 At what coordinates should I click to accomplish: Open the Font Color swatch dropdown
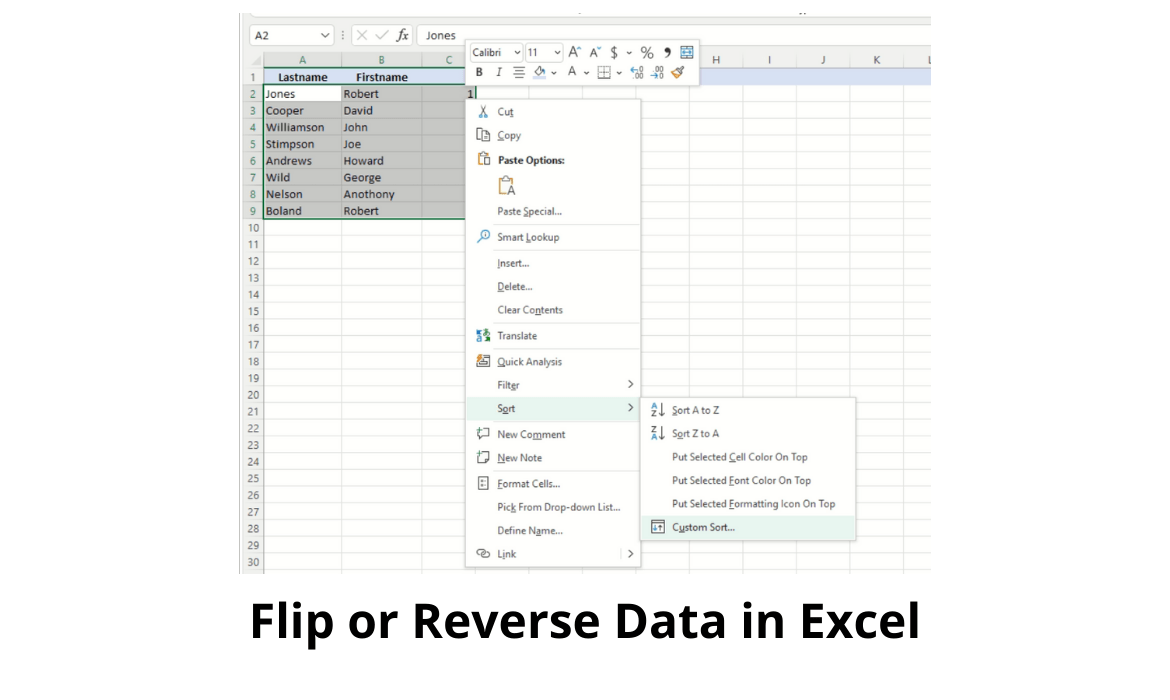point(587,72)
